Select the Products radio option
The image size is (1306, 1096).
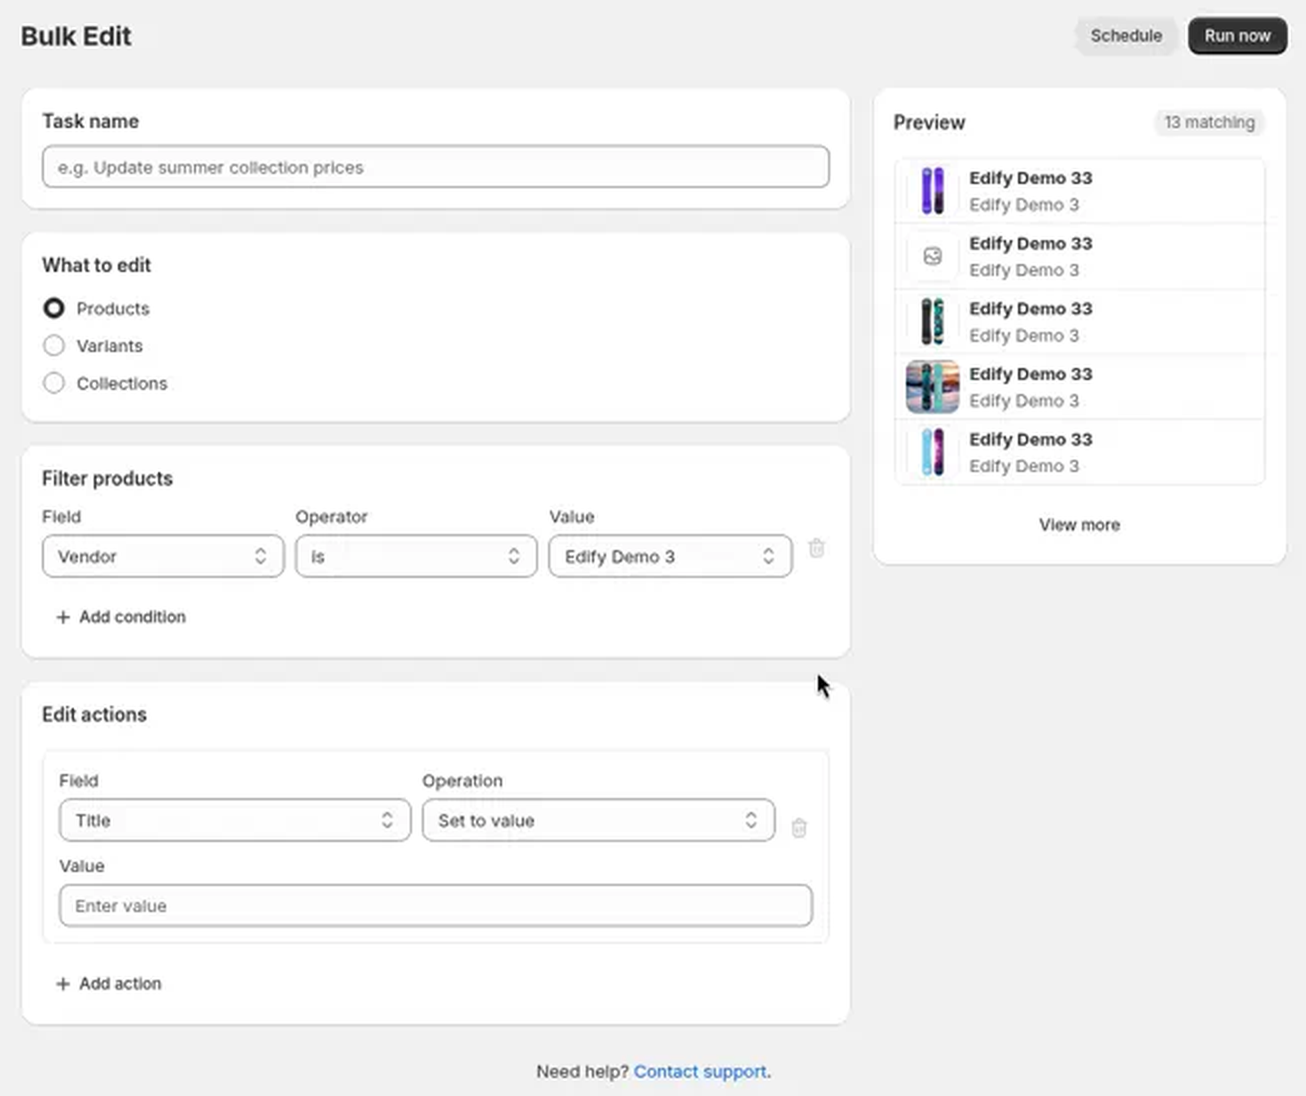pos(54,308)
